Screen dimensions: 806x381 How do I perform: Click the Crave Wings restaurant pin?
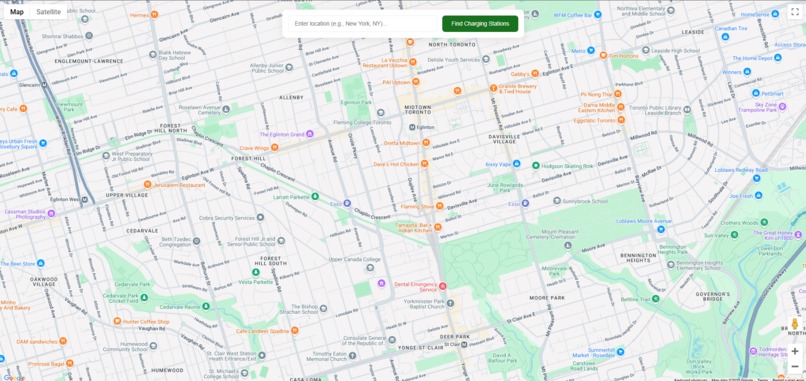(275, 148)
